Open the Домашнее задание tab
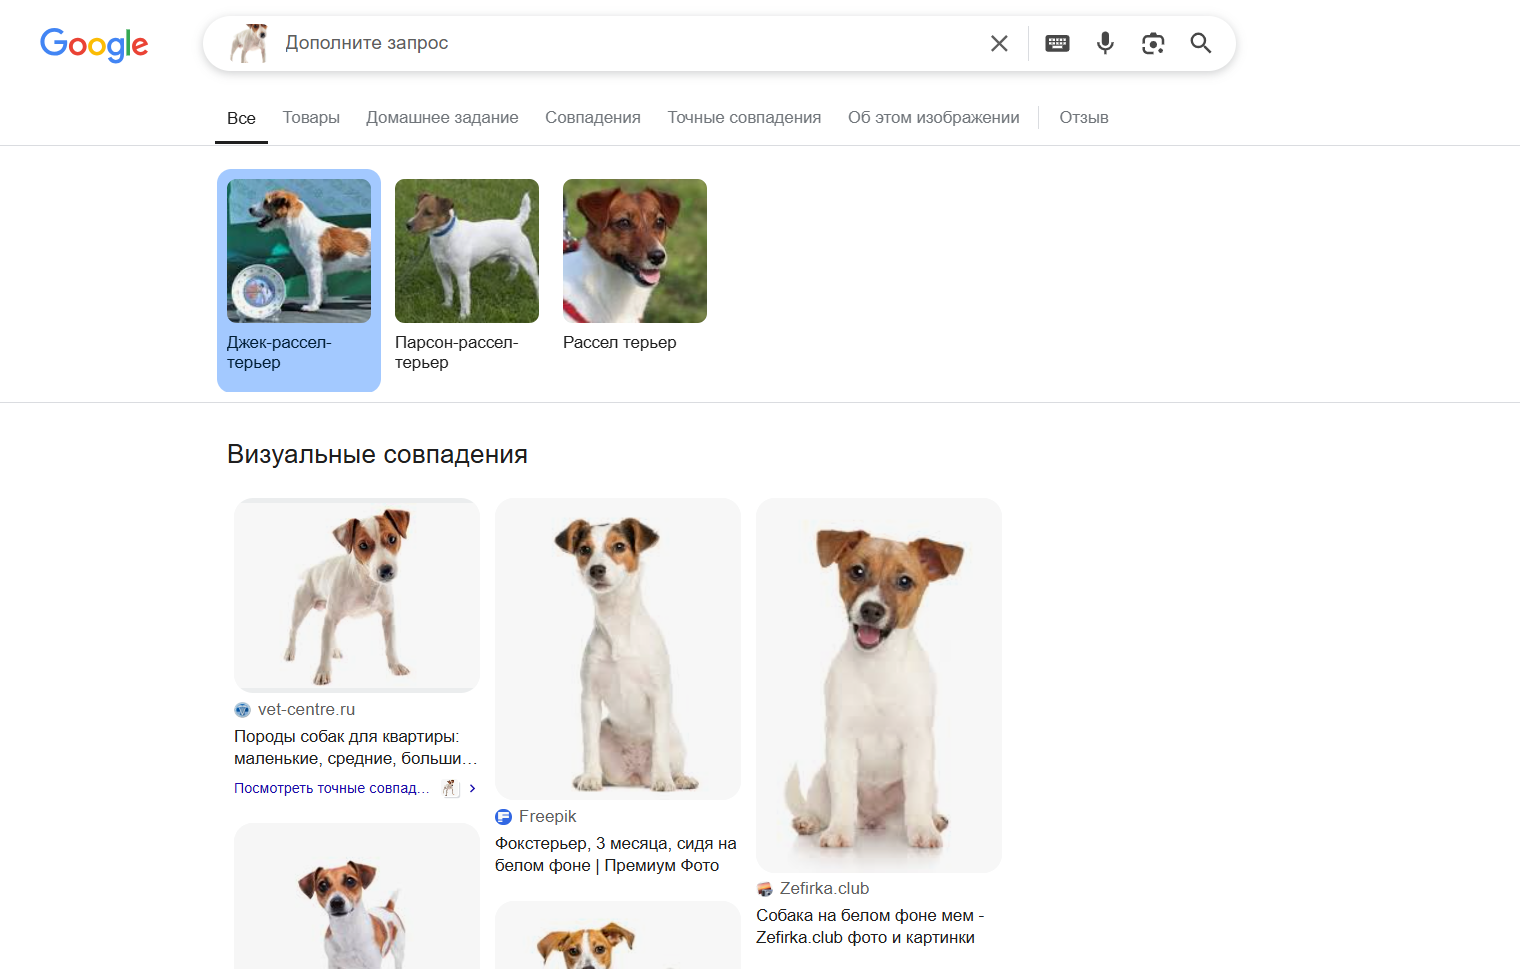Viewport: 1520px width, 969px height. pyautogui.click(x=442, y=117)
